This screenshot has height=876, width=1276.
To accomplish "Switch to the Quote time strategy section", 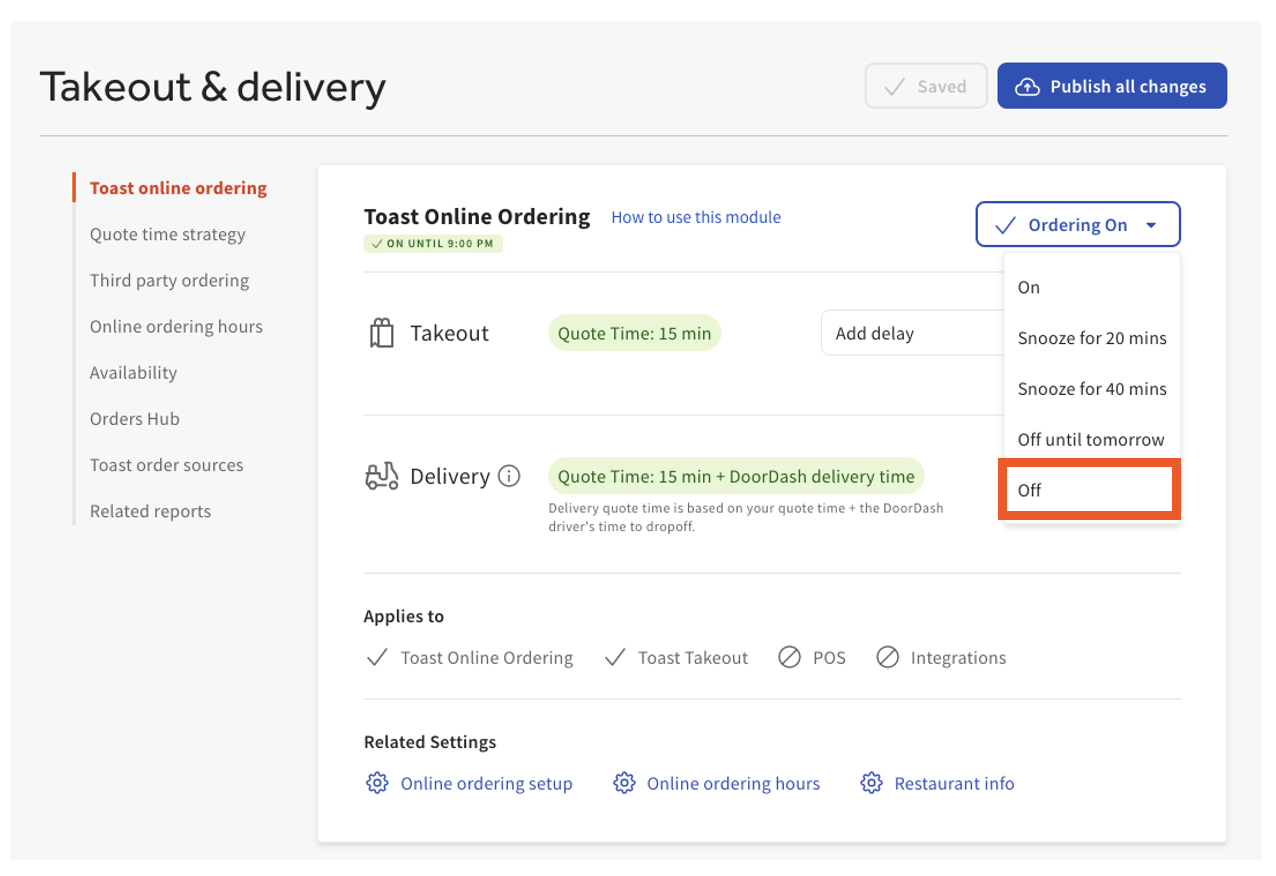I will 167,233.
